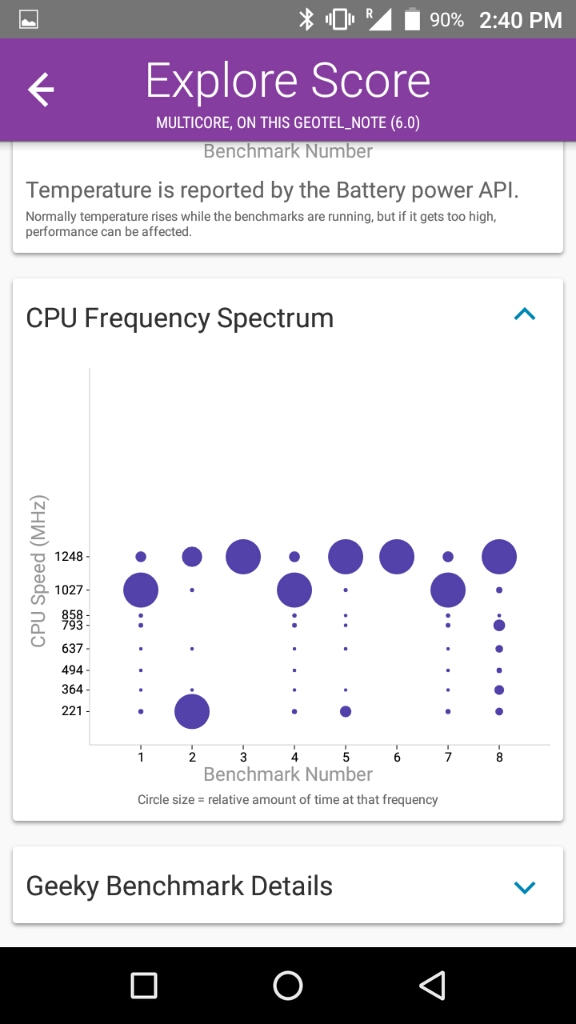Select large 1248 MHz circle for benchmark 6

(x=396, y=557)
